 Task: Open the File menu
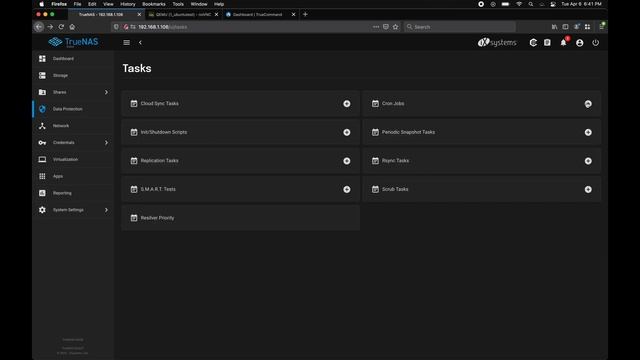tap(77, 4)
